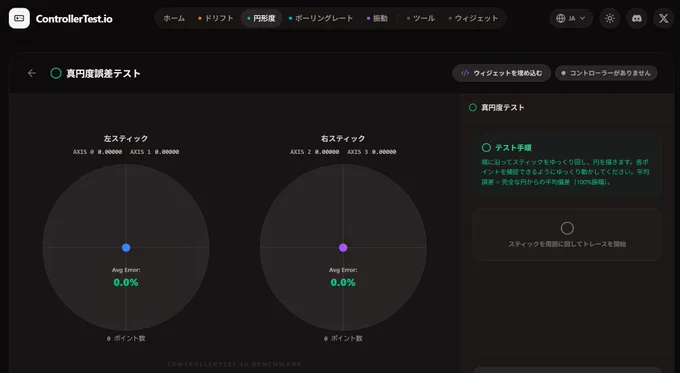
Task: Open the ポーリングレート nav item
Action: click(320, 18)
